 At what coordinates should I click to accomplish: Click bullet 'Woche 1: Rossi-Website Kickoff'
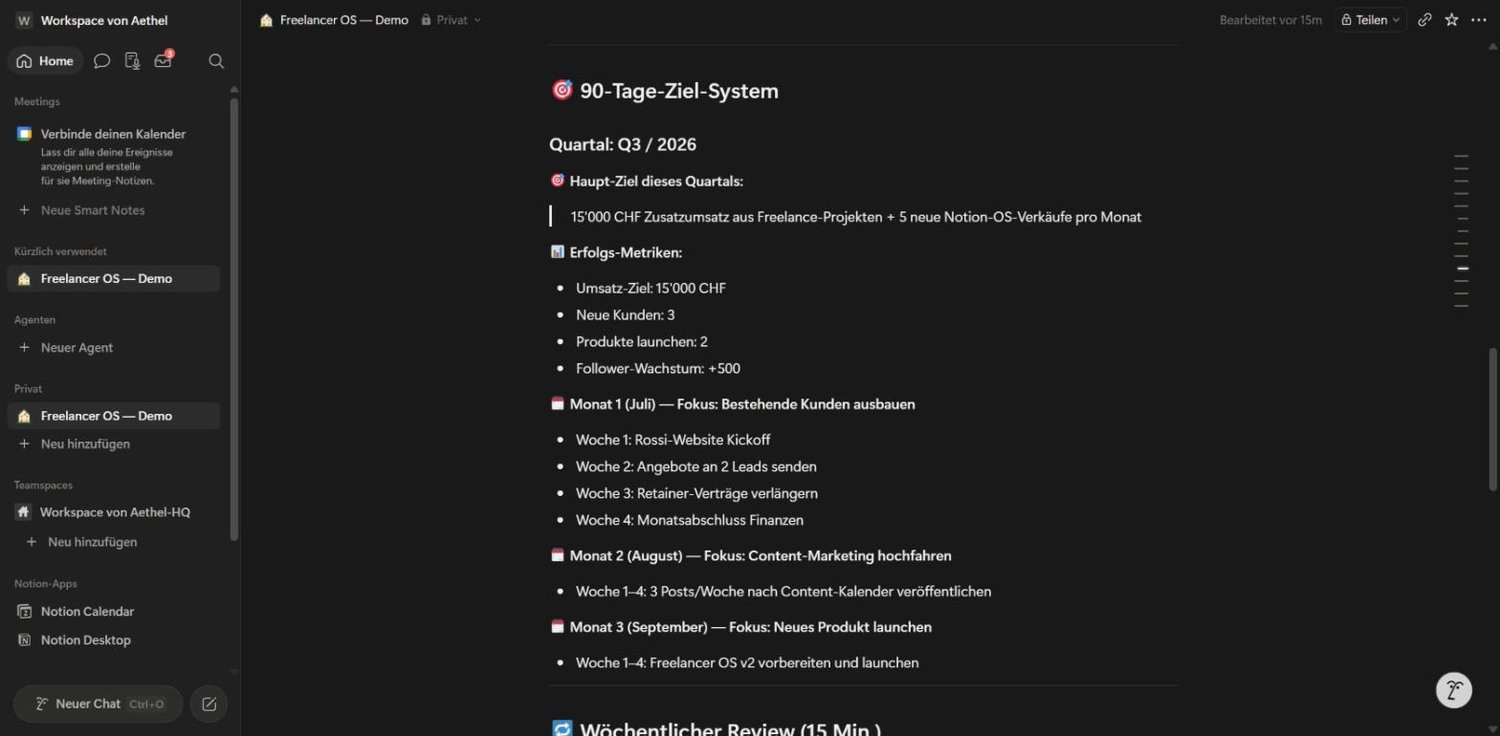(x=673, y=440)
